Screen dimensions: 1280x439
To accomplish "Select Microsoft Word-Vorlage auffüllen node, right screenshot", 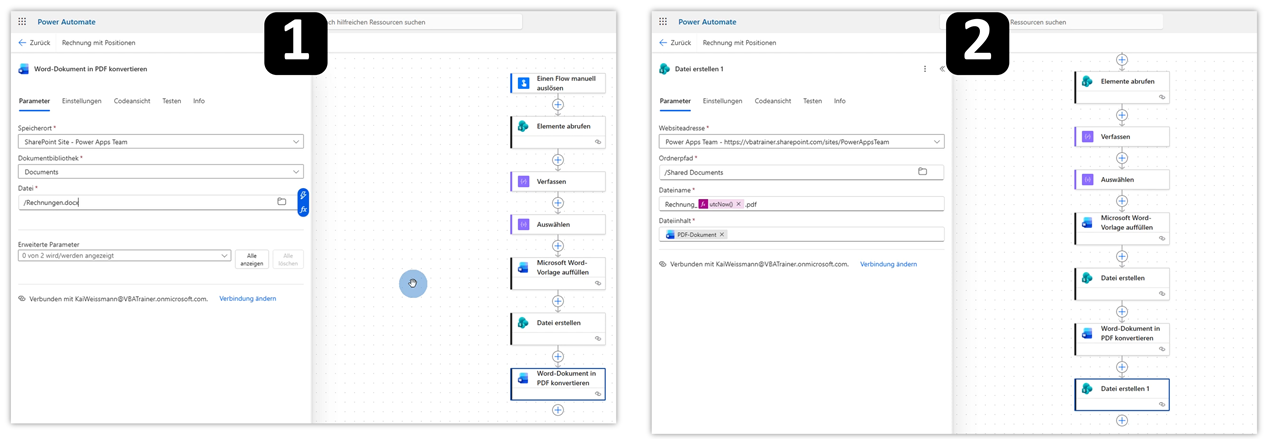I will coord(1122,228).
